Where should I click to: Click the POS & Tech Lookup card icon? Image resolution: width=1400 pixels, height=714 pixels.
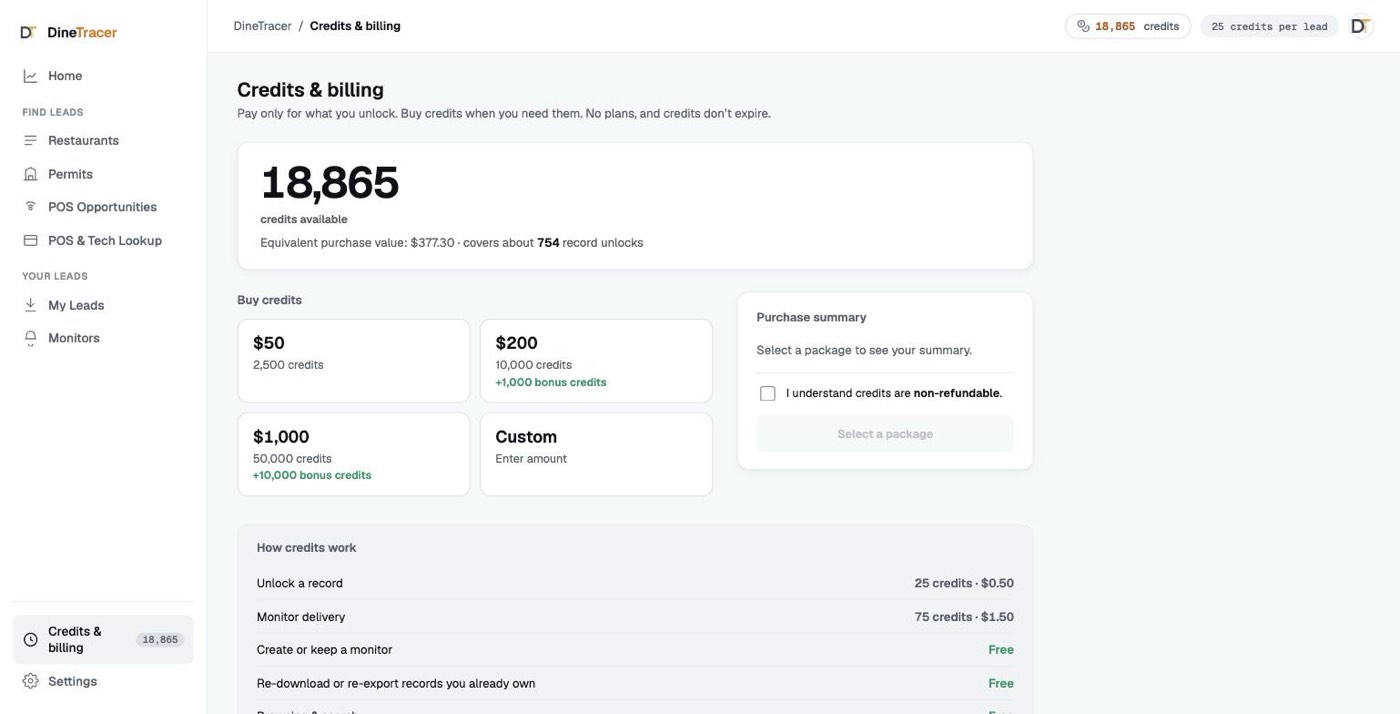[x=30, y=241]
